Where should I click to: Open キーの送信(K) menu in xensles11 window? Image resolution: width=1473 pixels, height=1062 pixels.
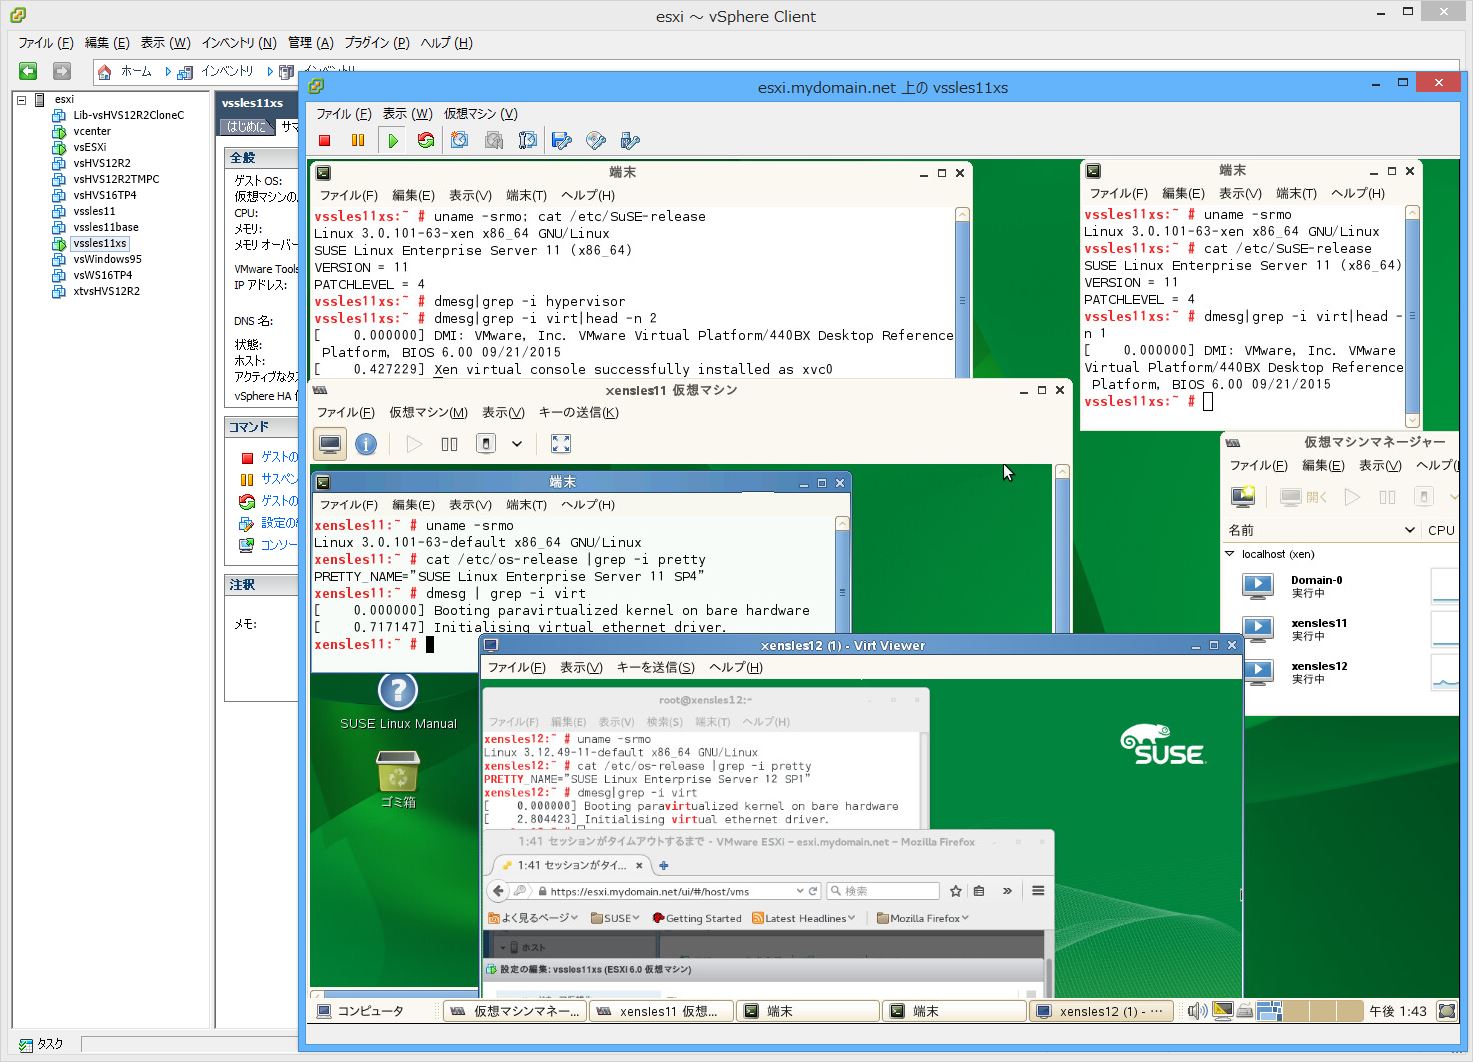[x=579, y=413]
